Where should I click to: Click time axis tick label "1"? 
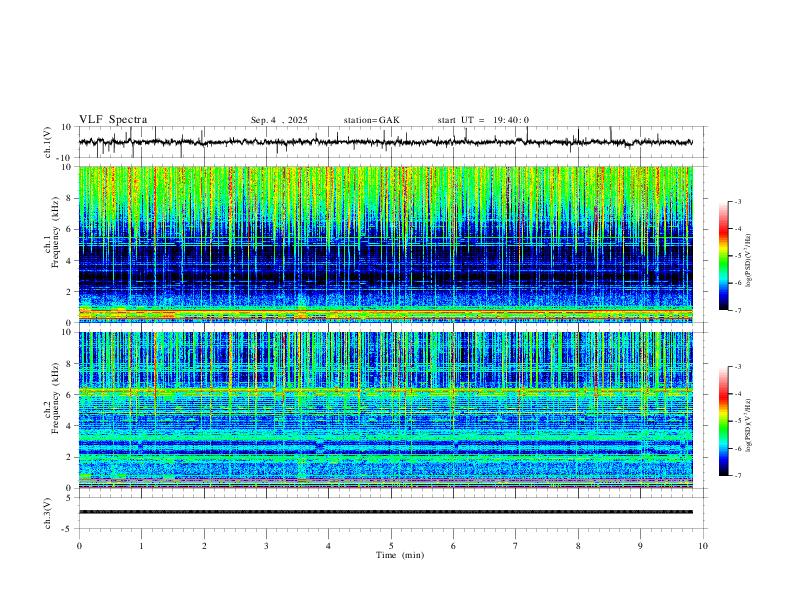coord(141,546)
